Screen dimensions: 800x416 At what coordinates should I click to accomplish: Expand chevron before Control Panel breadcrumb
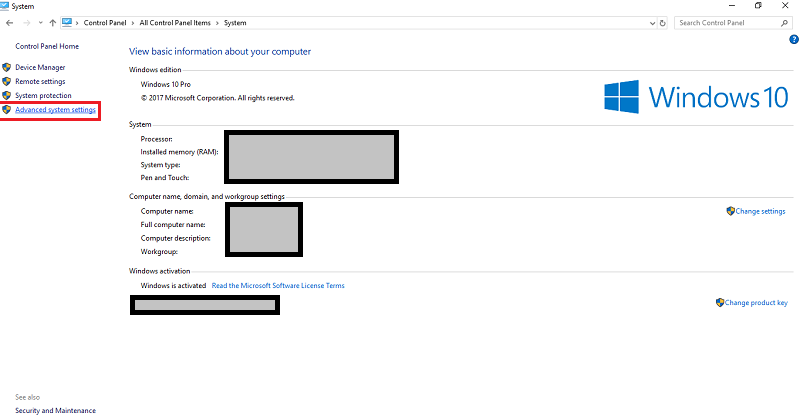(77, 23)
